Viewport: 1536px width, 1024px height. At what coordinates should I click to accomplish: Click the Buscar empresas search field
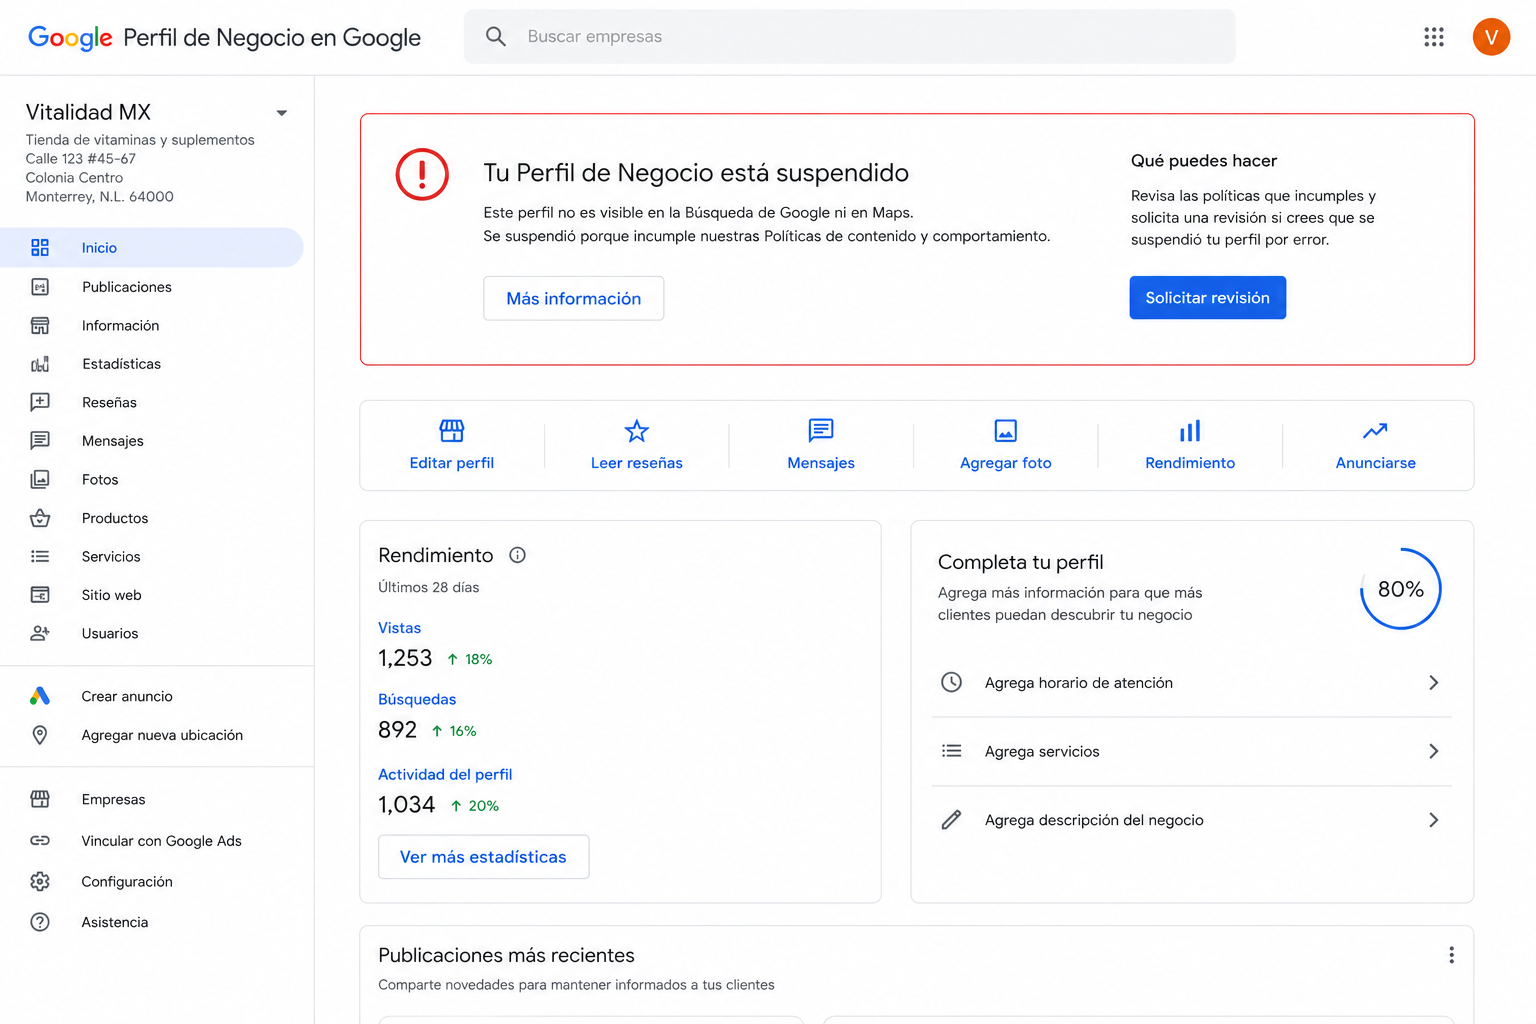point(850,37)
